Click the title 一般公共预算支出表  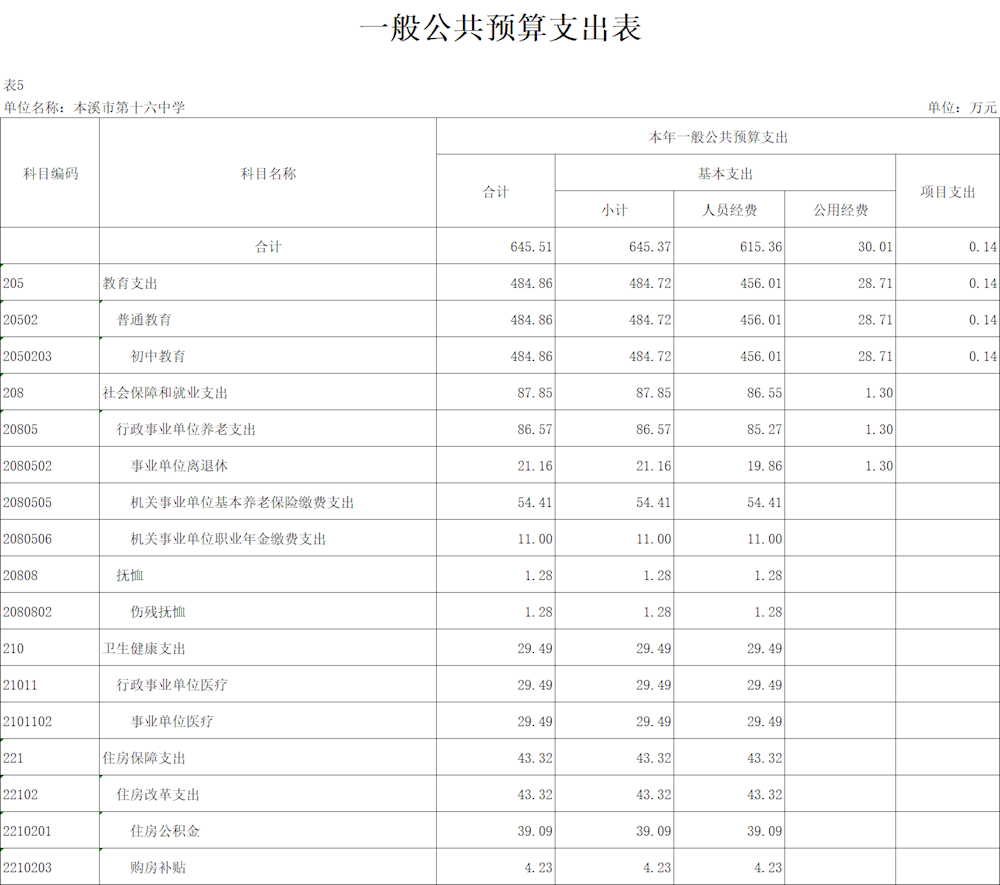pos(501,28)
